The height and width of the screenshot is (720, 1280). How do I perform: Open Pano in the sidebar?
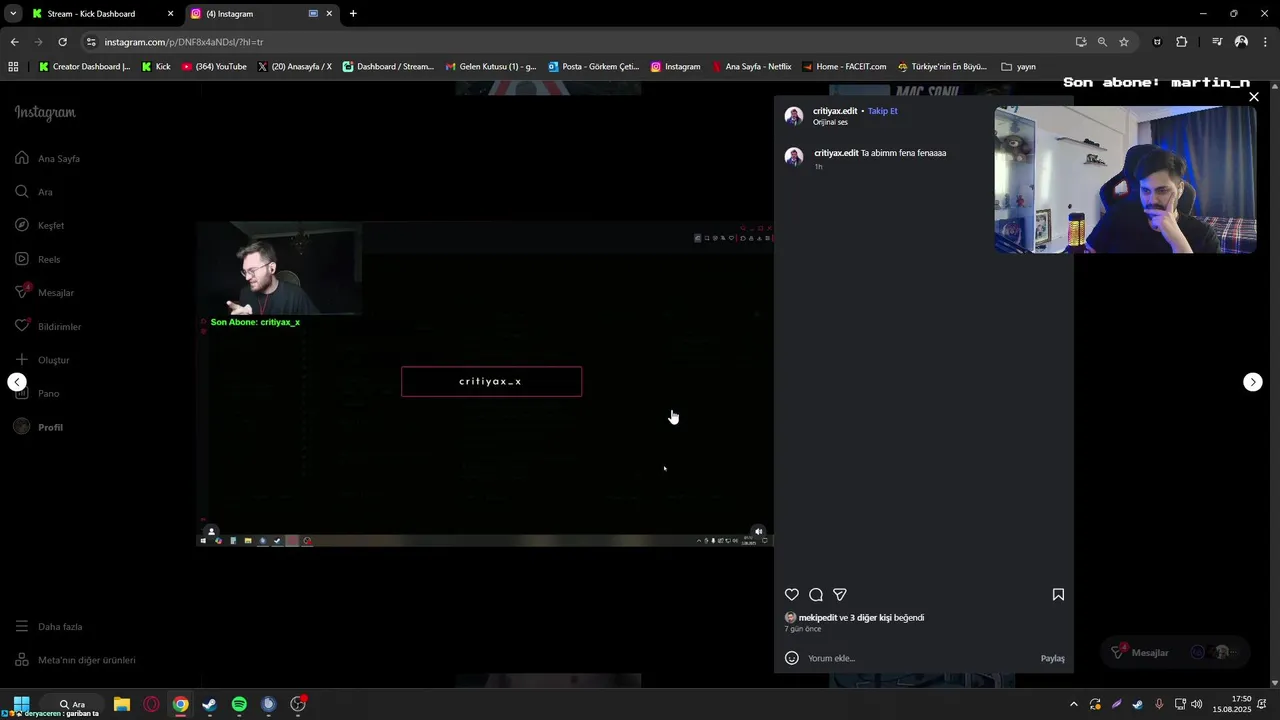pos(38,393)
